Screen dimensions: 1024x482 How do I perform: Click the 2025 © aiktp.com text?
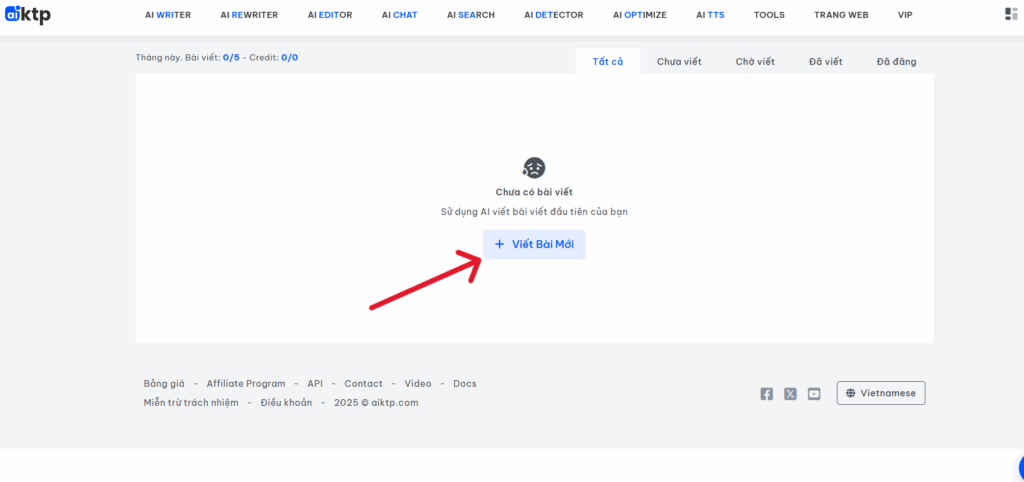click(376, 402)
